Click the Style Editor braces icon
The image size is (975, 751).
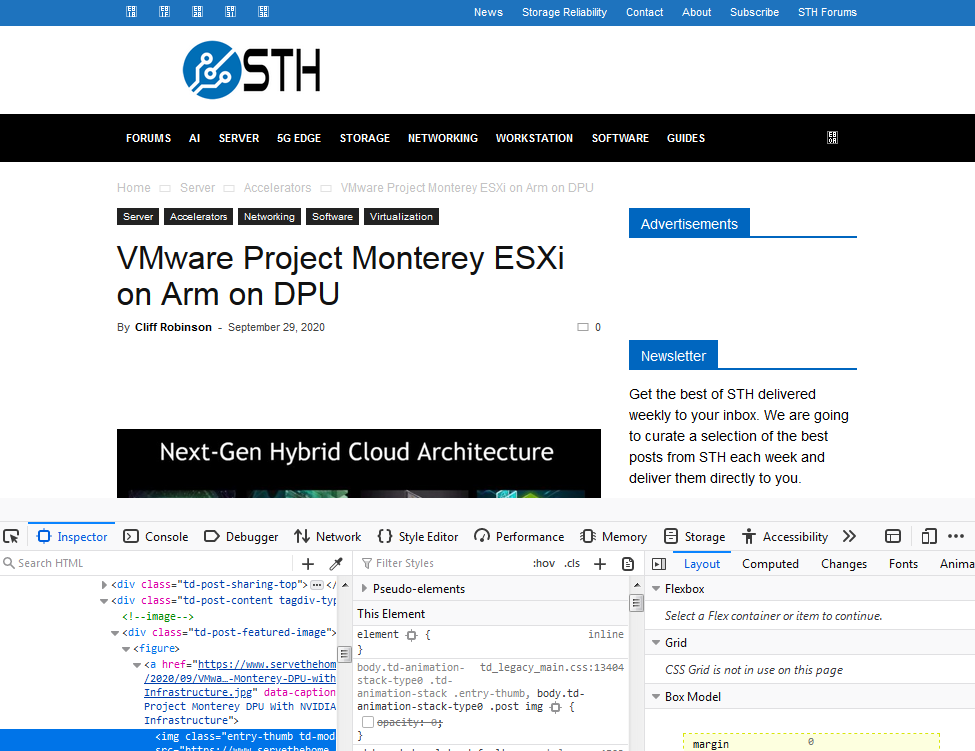385,537
